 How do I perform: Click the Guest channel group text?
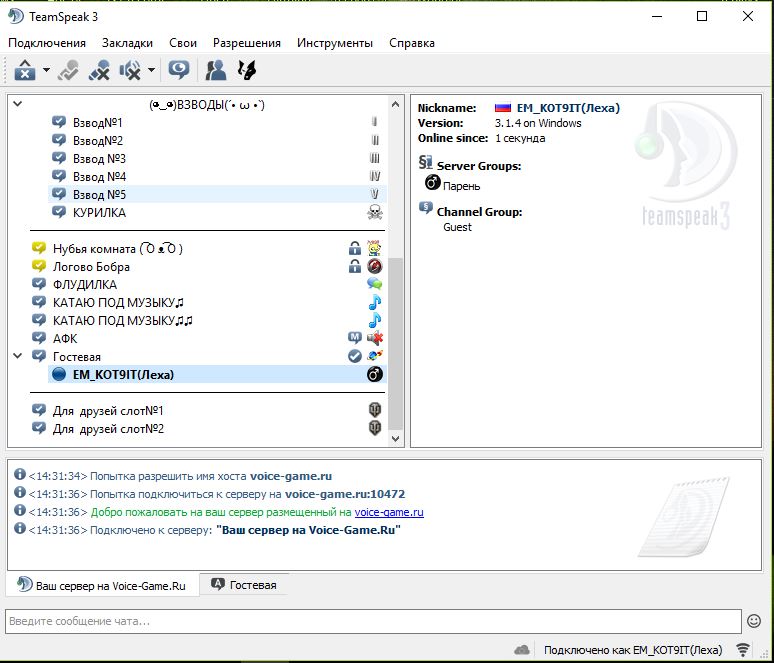(x=457, y=227)
